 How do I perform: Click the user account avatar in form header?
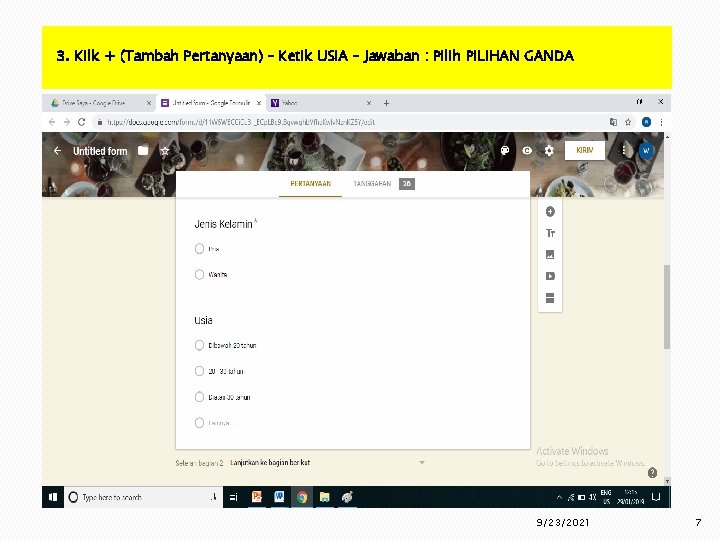click(646, 151)
